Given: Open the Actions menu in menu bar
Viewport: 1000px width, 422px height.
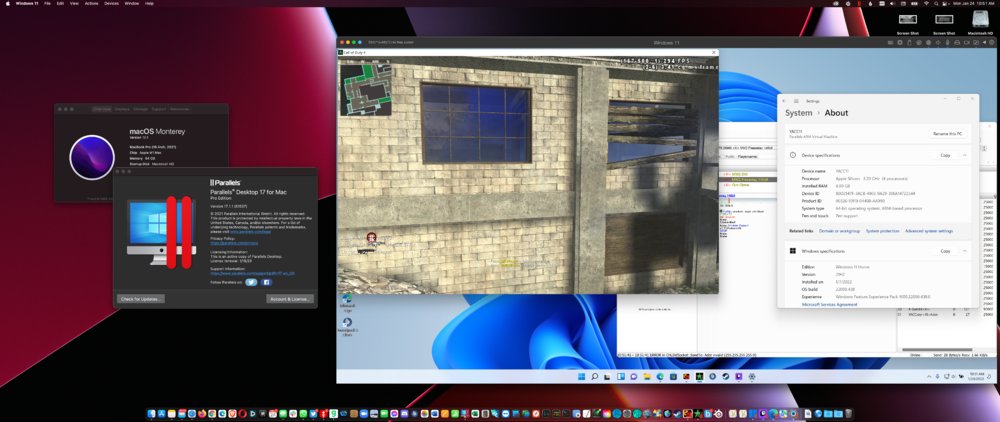Looking at the screenshot, I should point(91,4).
